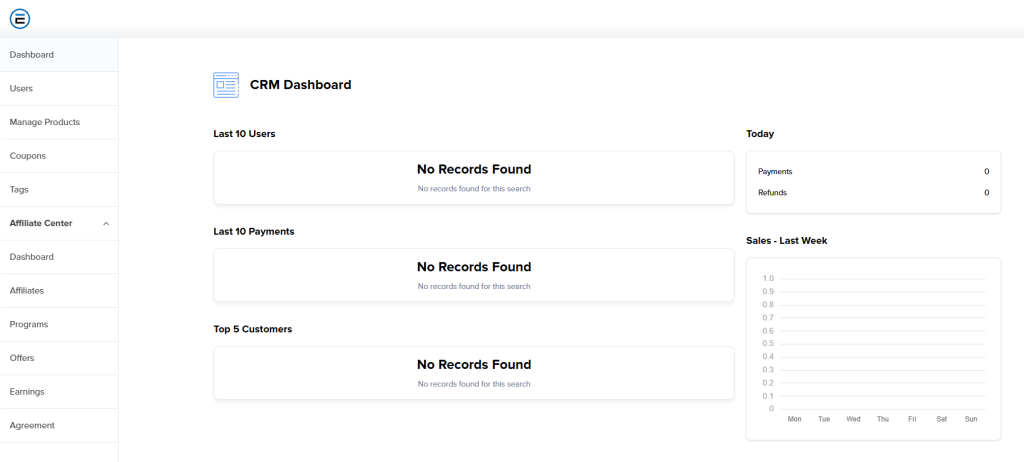Navigate to Programs

59,324
